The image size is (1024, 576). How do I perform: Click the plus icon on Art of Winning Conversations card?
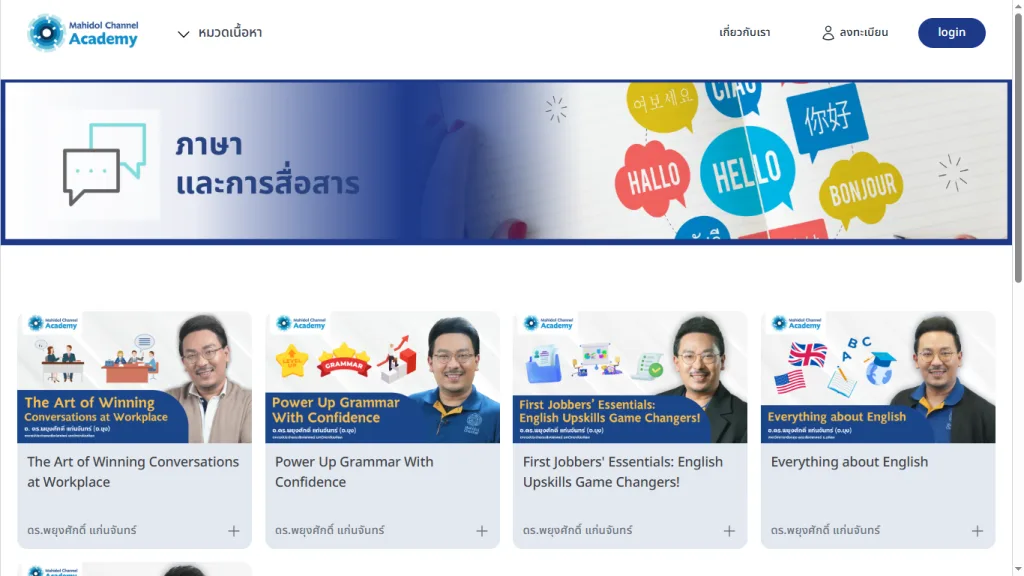click(x=233, y=531)
